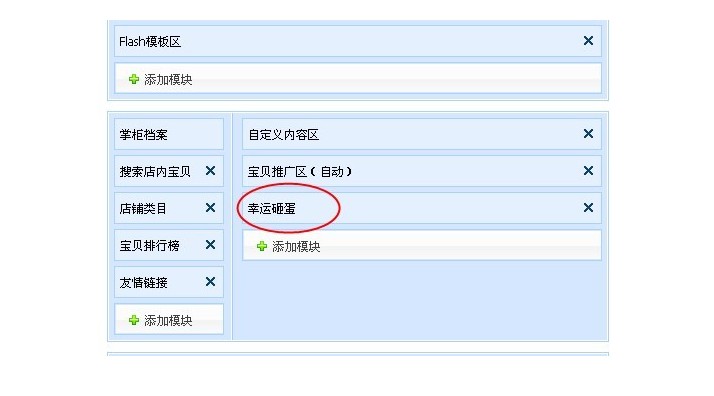Delete the 宝贝推广区（自动） module via X
The height and width of the screenshot is (396, 714).
click(588, 171)
